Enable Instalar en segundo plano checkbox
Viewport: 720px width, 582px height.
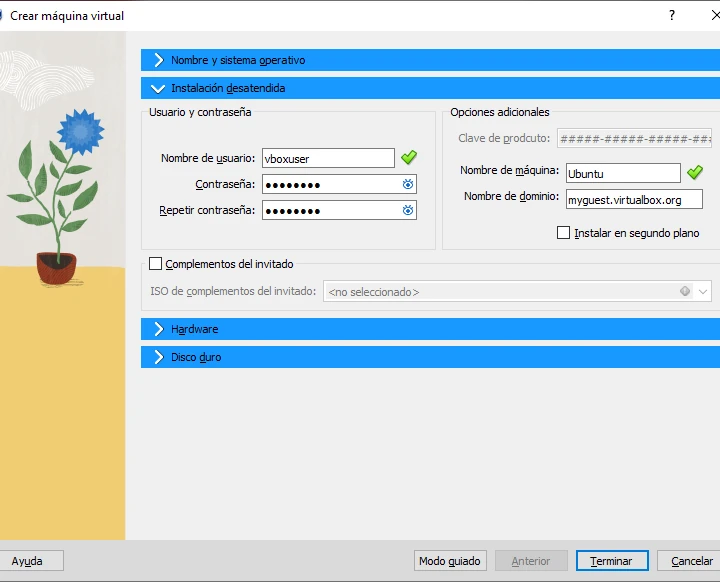(x=563, y=232)
